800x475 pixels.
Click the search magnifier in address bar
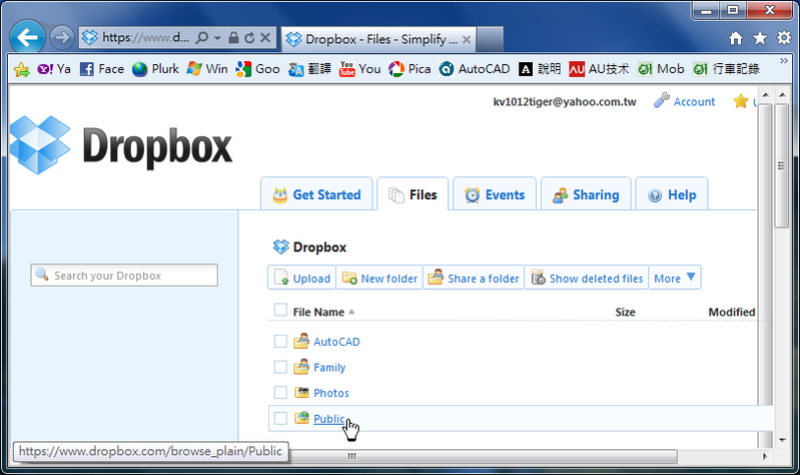click(x=202, y=38)
